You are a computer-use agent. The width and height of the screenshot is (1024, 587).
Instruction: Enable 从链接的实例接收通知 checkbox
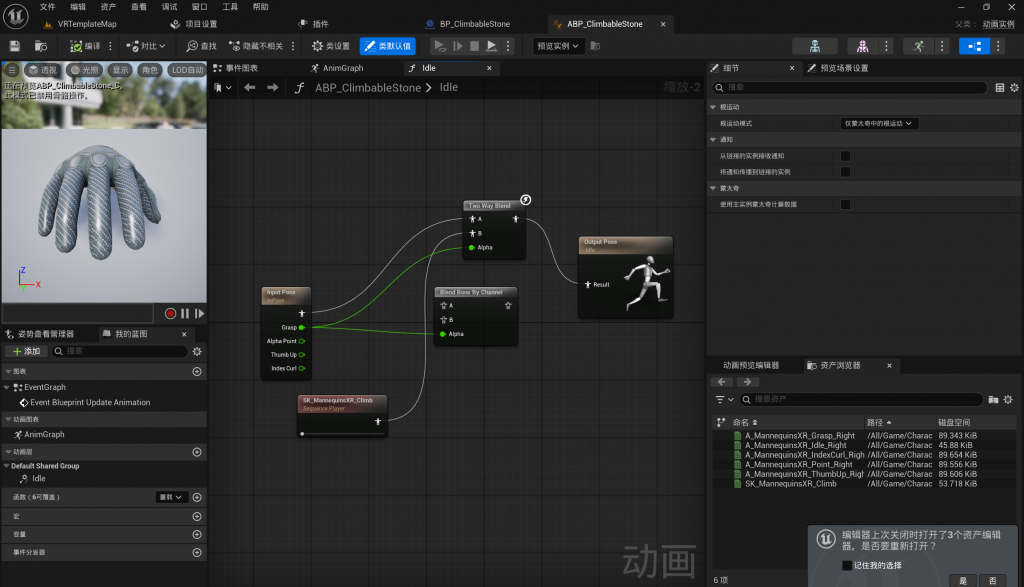pos(845,156)
